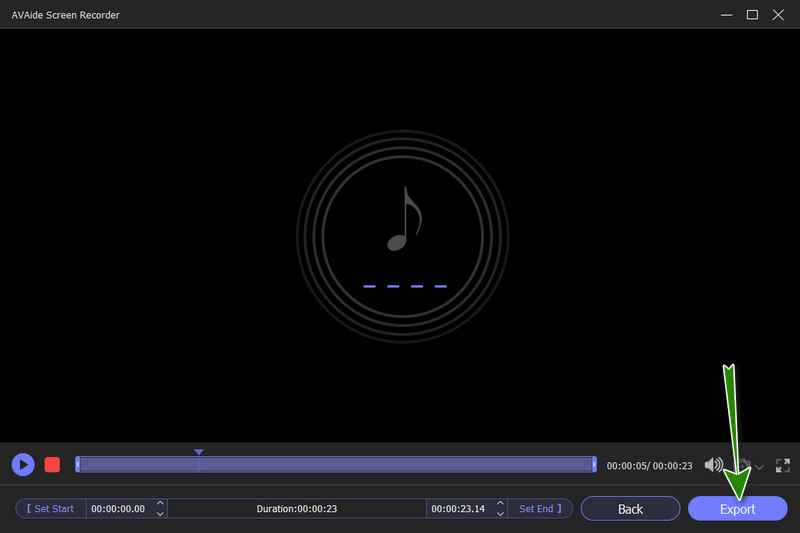Click the right trim handle of the timeline
800x533 pixels.
click(x=594, y=464)
